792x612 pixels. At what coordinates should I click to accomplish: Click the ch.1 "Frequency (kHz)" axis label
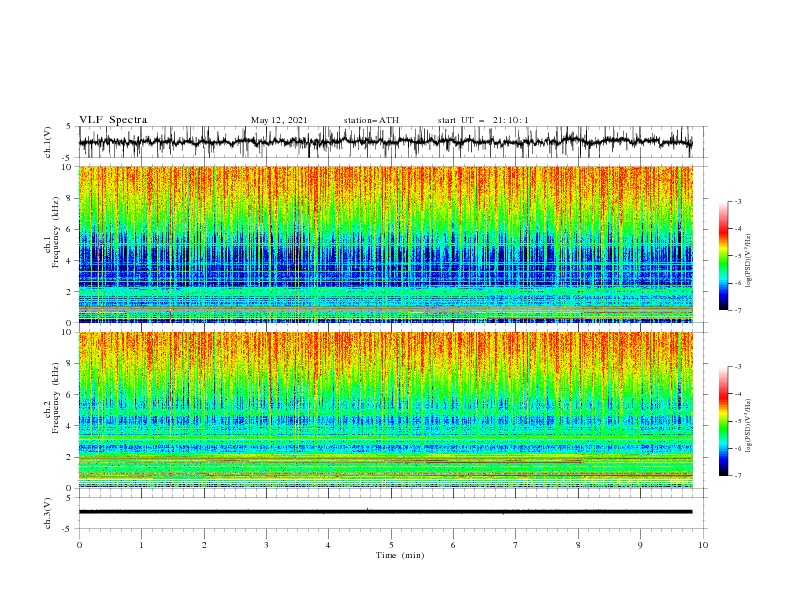(56, 232)
